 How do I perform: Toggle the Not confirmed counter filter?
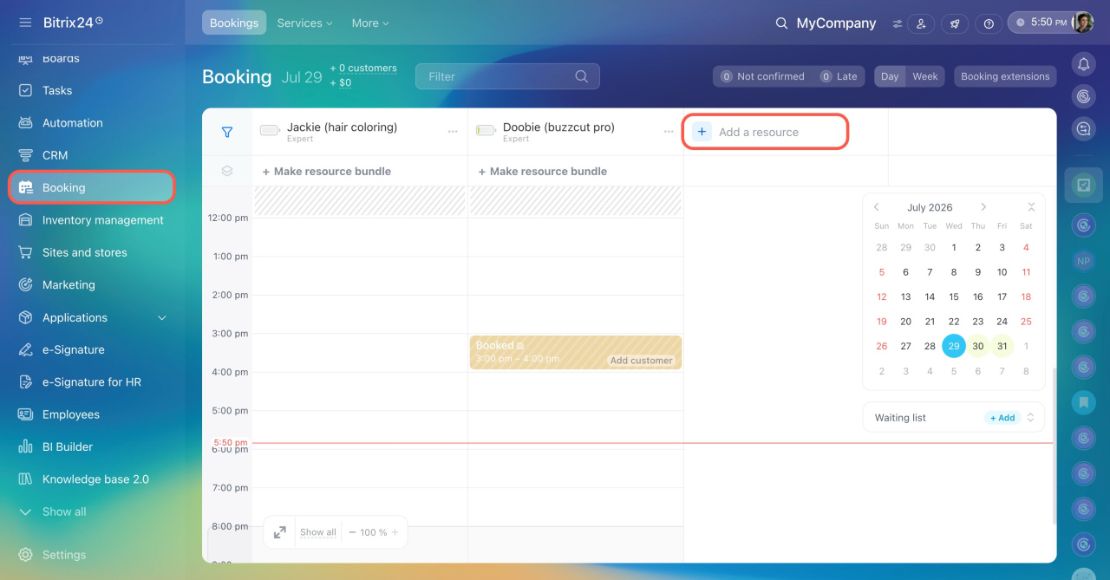coord(762,76)
